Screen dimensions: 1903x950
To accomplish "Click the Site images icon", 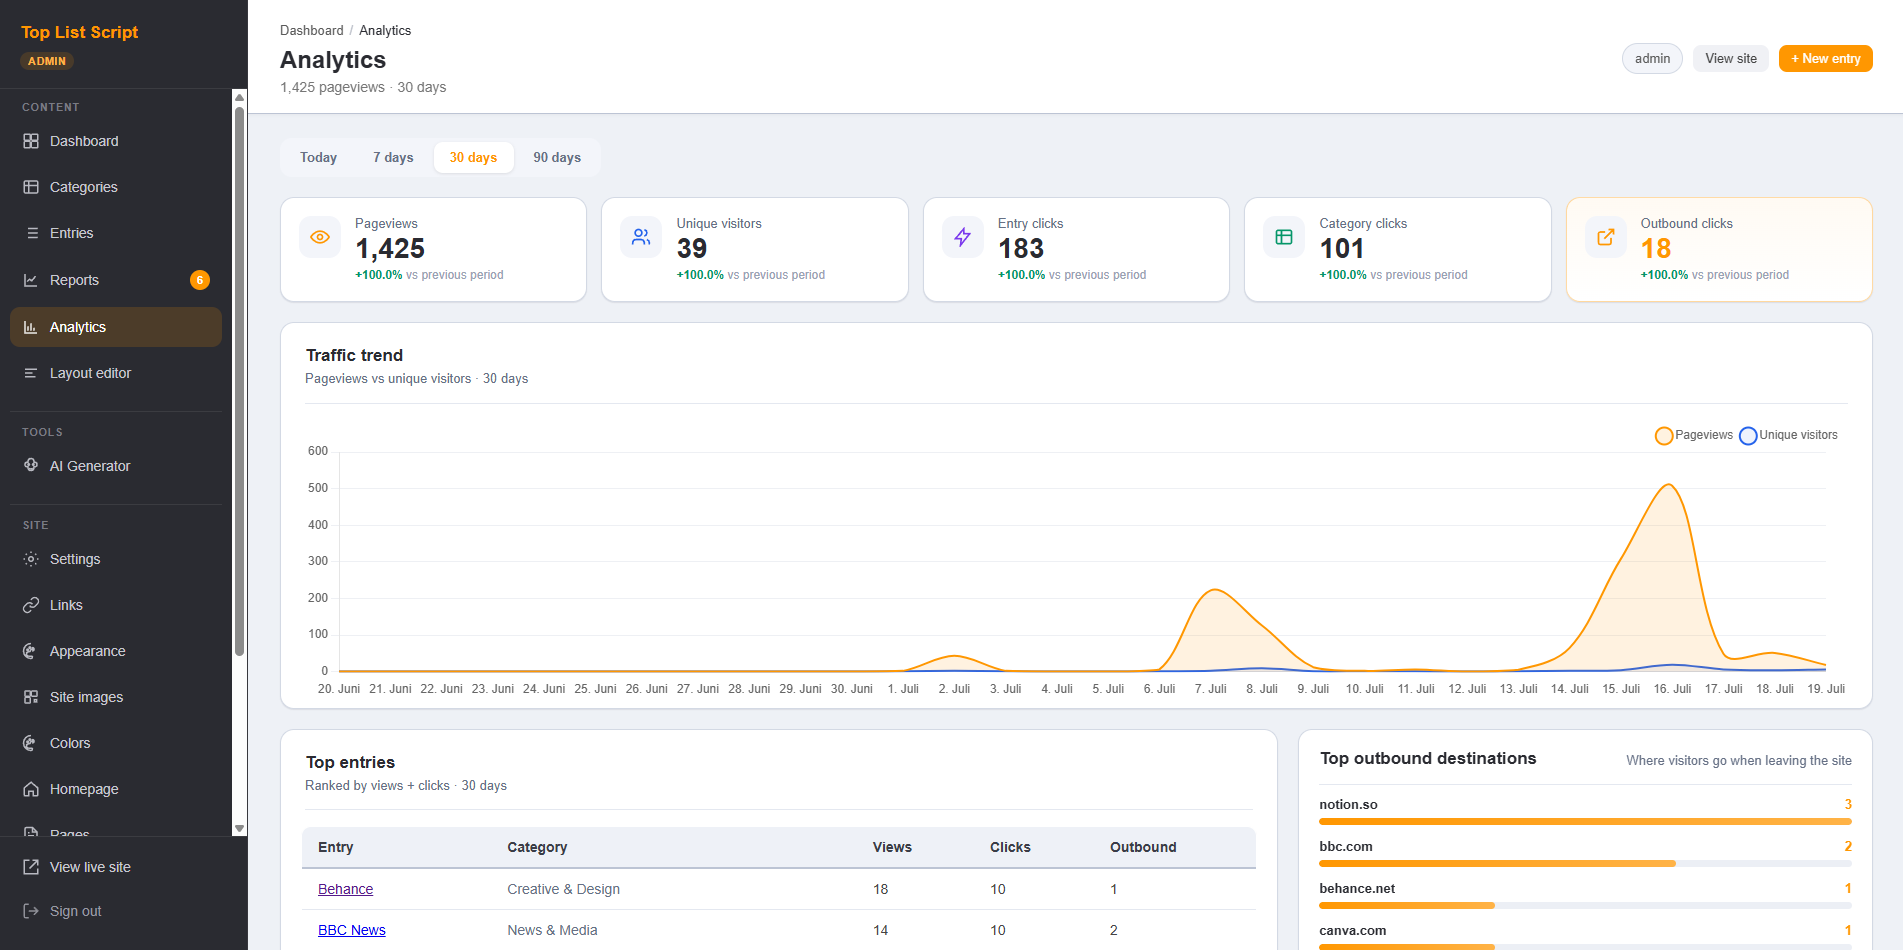I will click(x=31, y=697).
